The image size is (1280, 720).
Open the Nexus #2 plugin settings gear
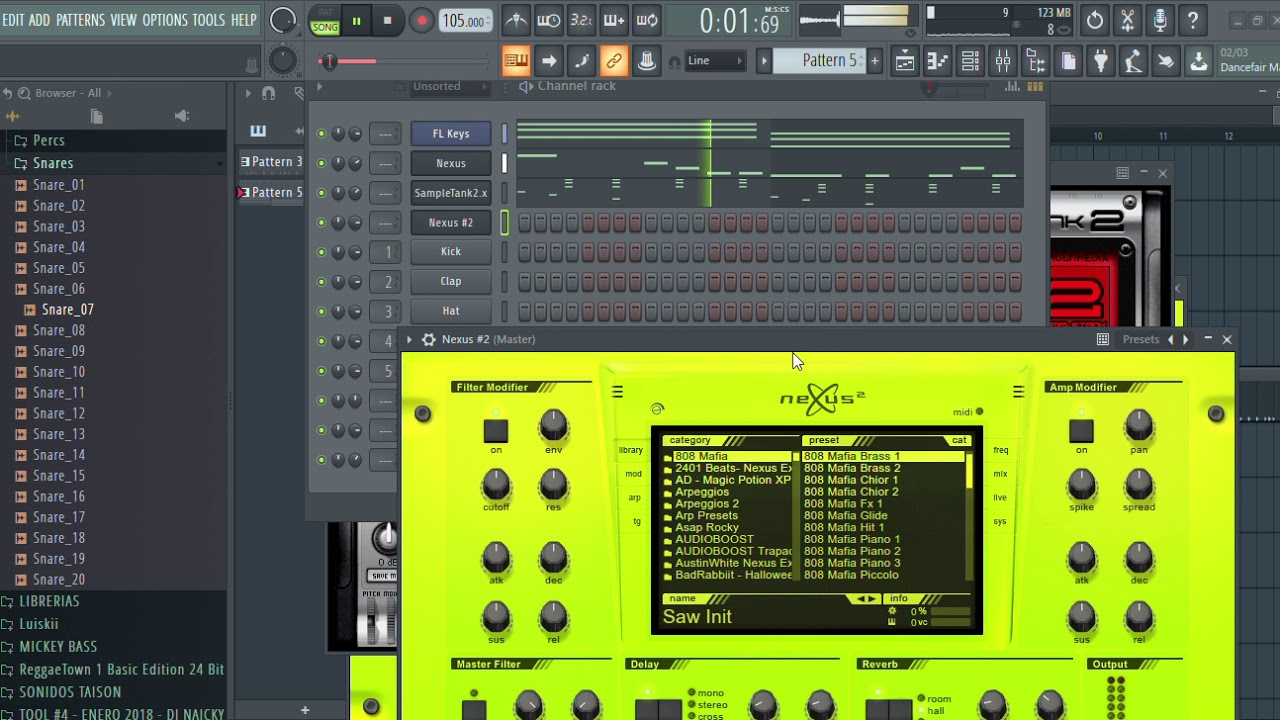[429, 340]
